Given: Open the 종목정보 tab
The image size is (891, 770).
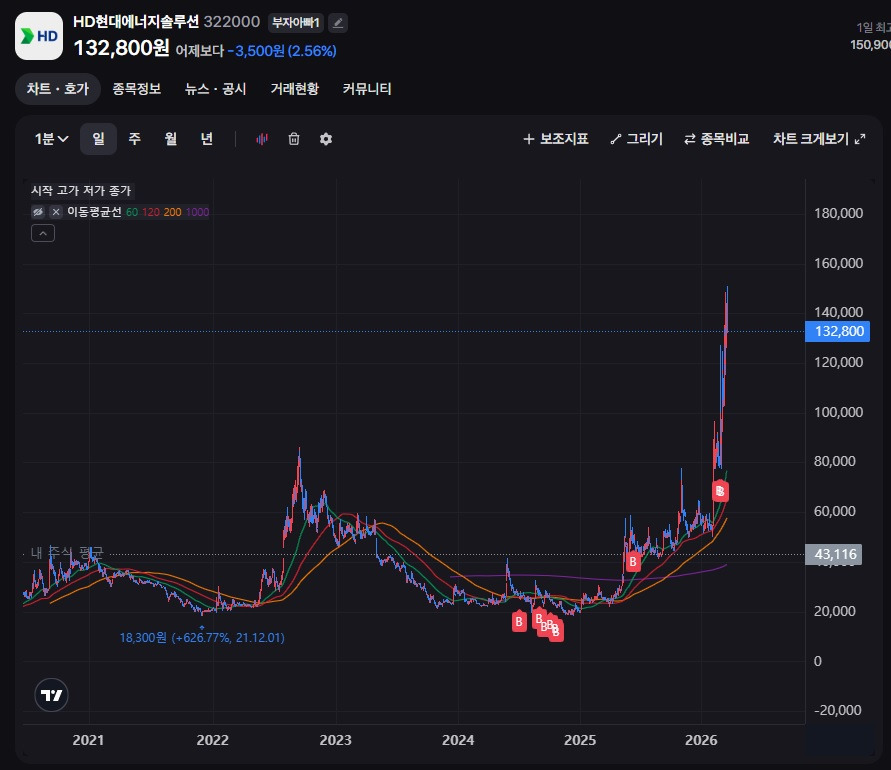Looking at the screenshot, I should pos(137,89).
